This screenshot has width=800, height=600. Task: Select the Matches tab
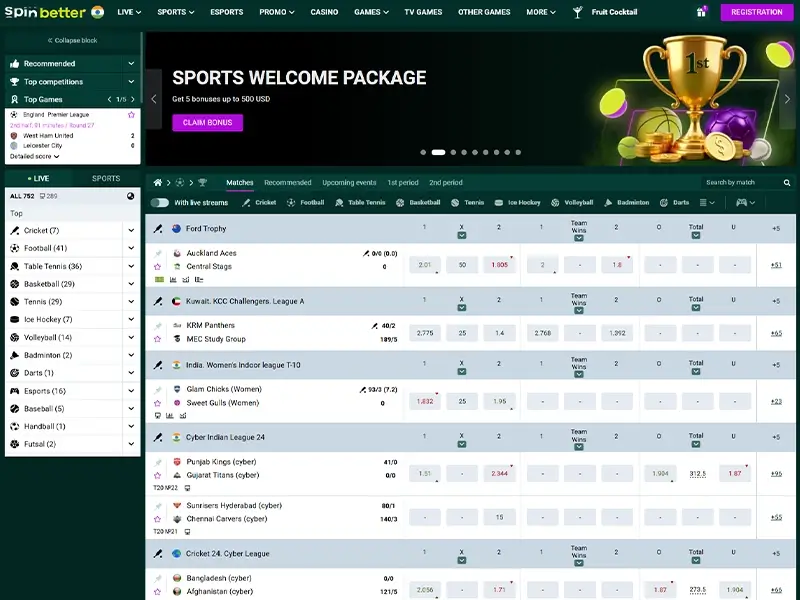240,183
